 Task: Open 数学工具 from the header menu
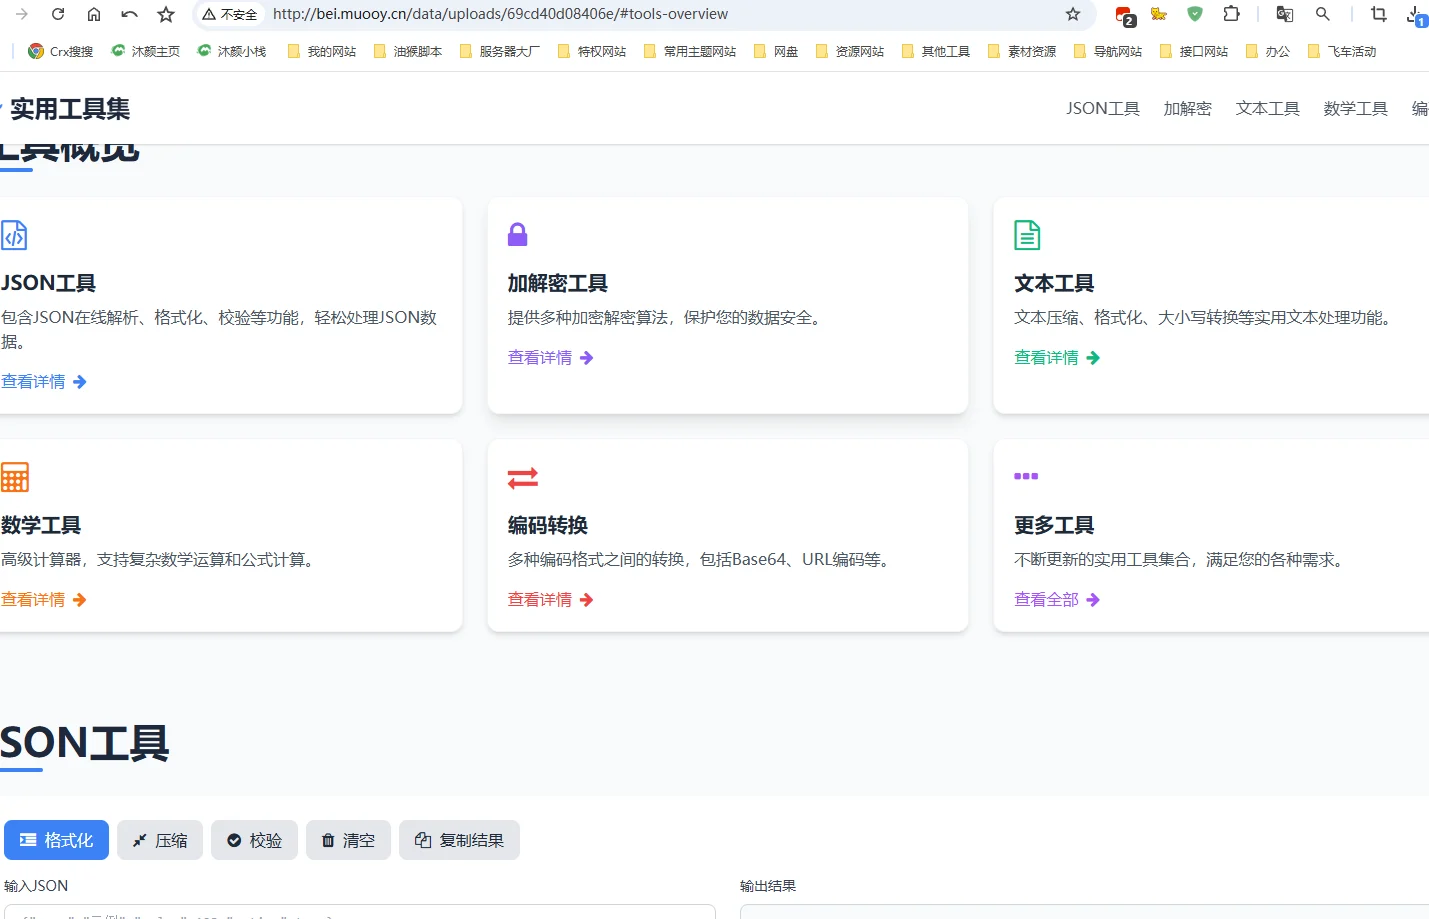click(x=1355, y=109)
